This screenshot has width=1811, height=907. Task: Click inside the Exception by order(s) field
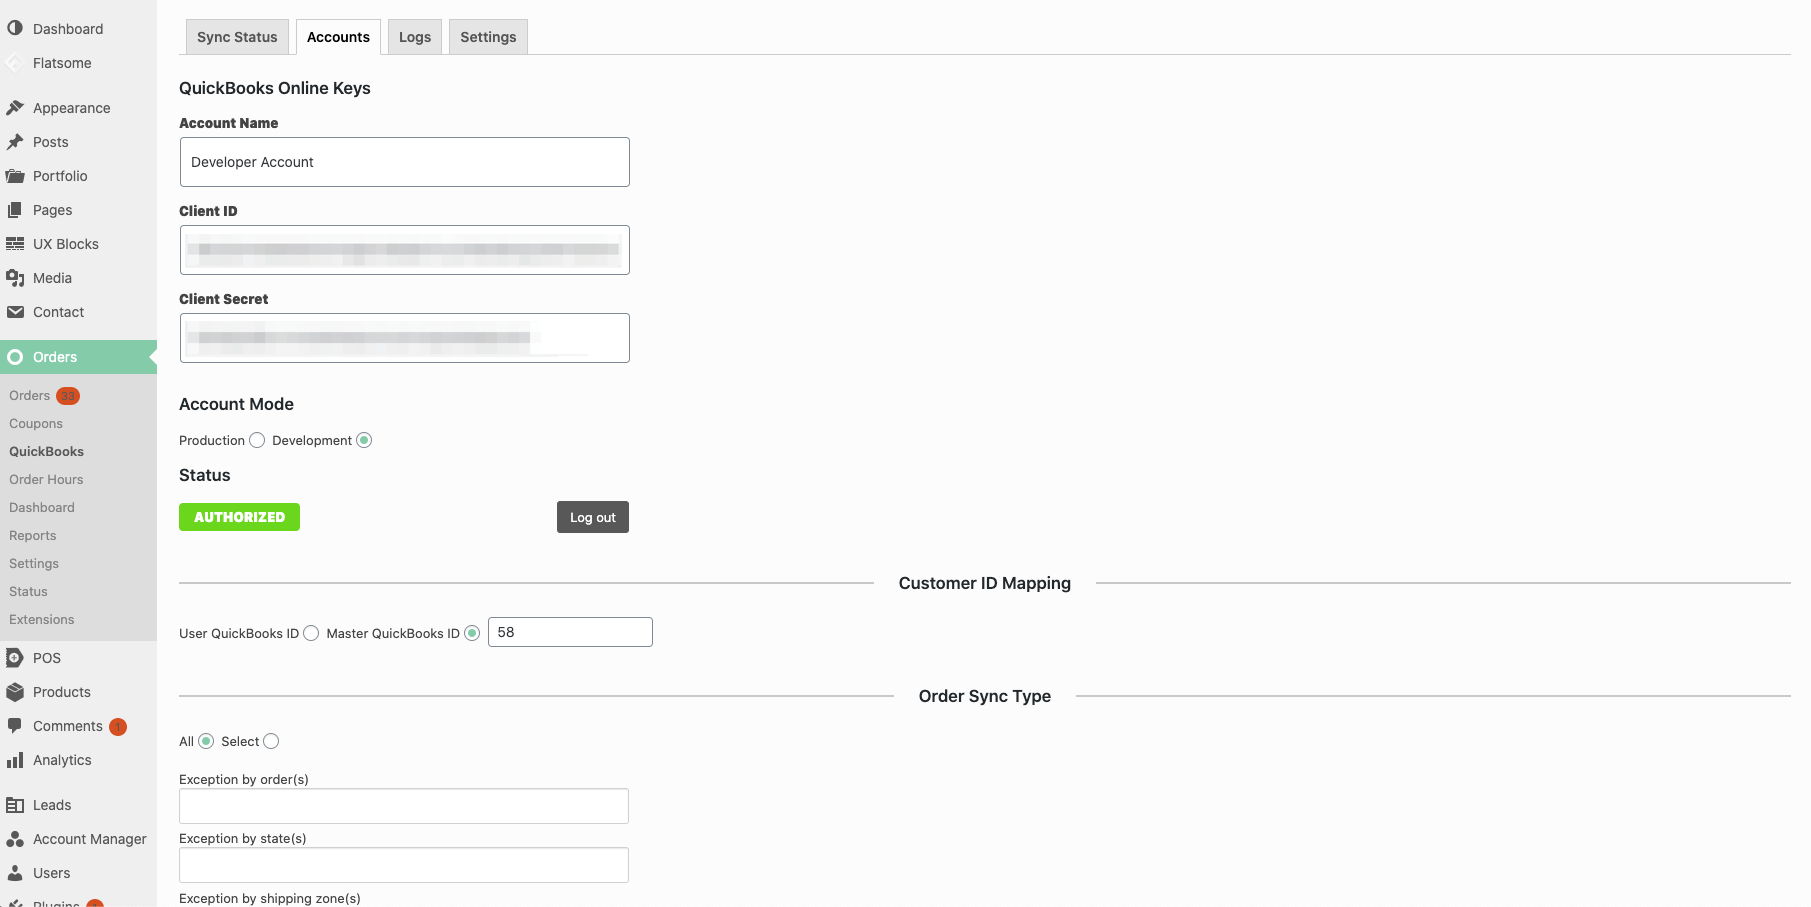coord(403,805)
